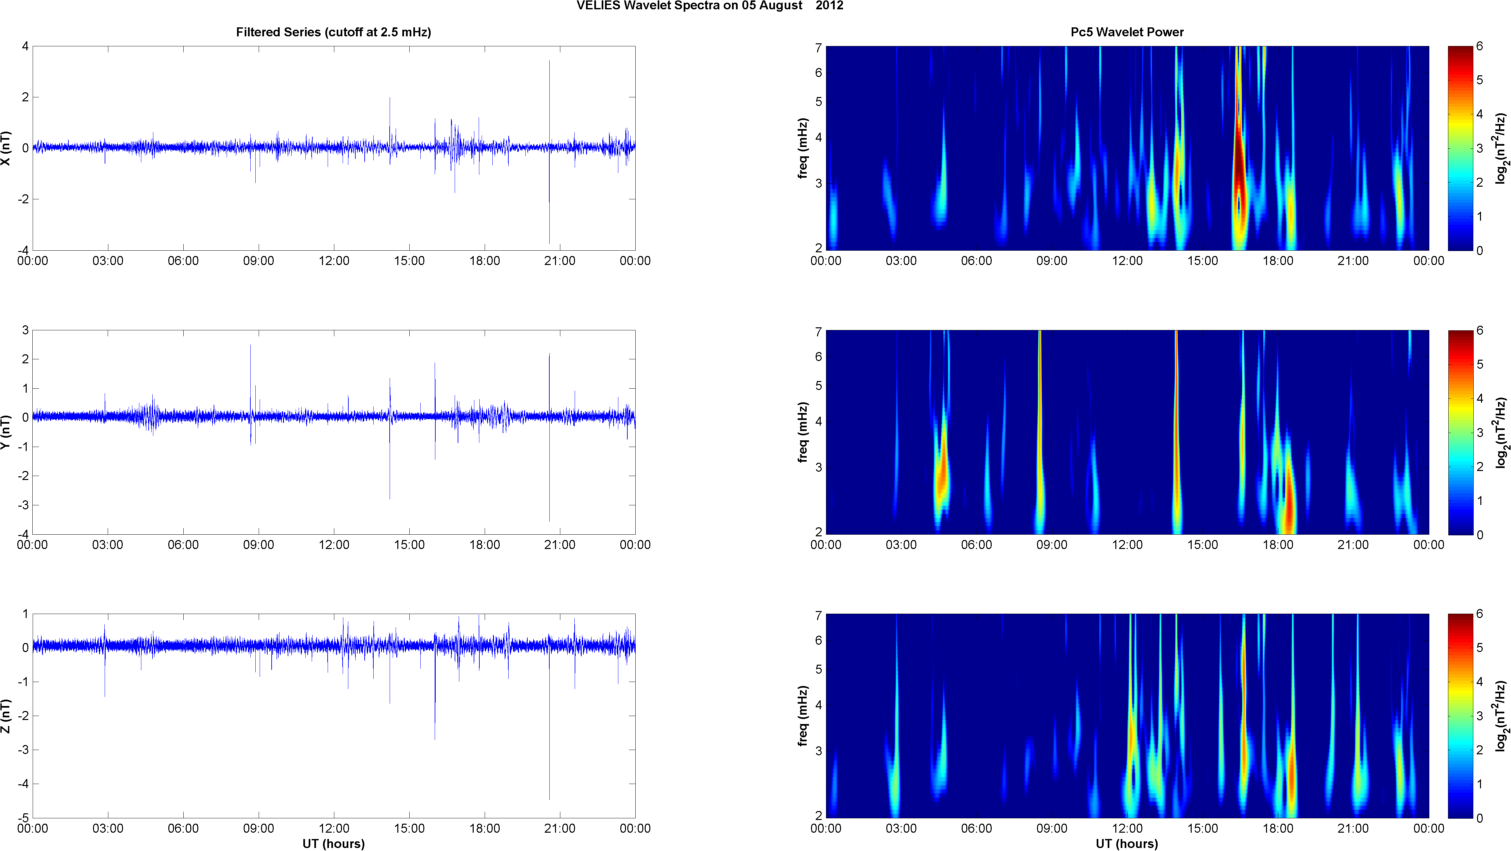Click the X component filtered series plot
This screenshot has height=851, width=1511.
tap(334, 148)
